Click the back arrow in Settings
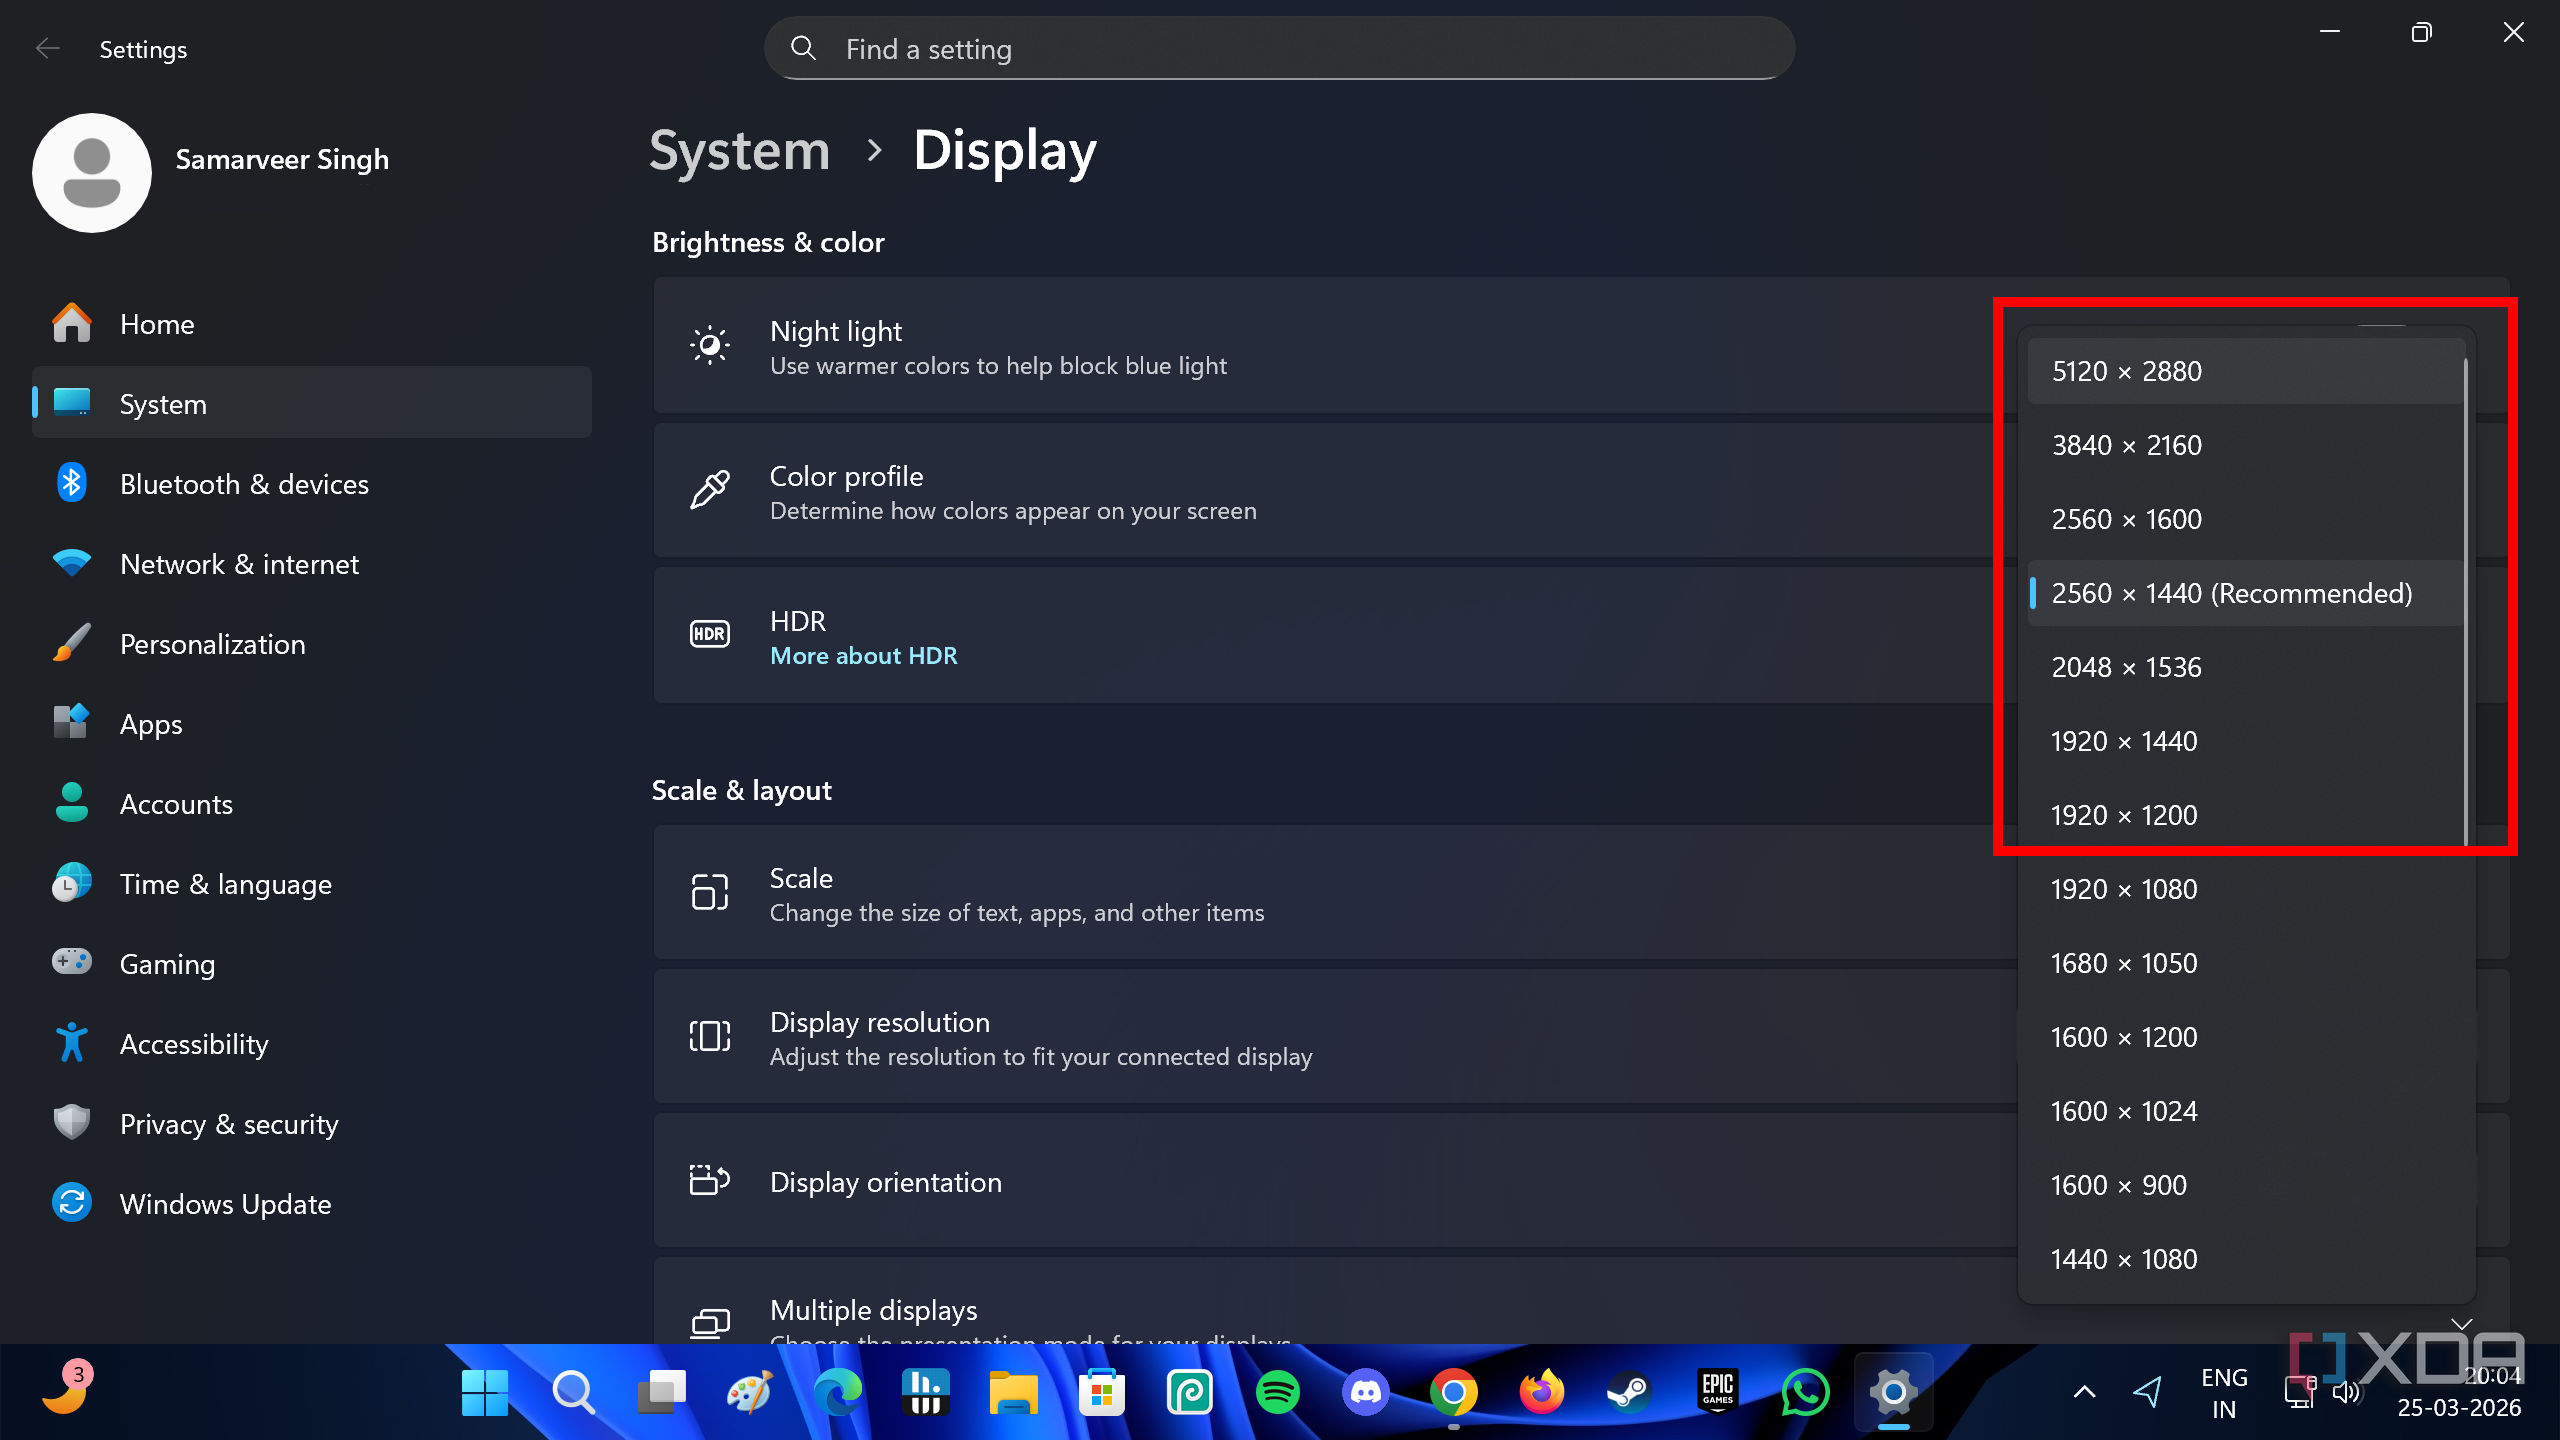Image resolution: width=2560 pixels, height=1440 pixels. [x=47, y=48]
